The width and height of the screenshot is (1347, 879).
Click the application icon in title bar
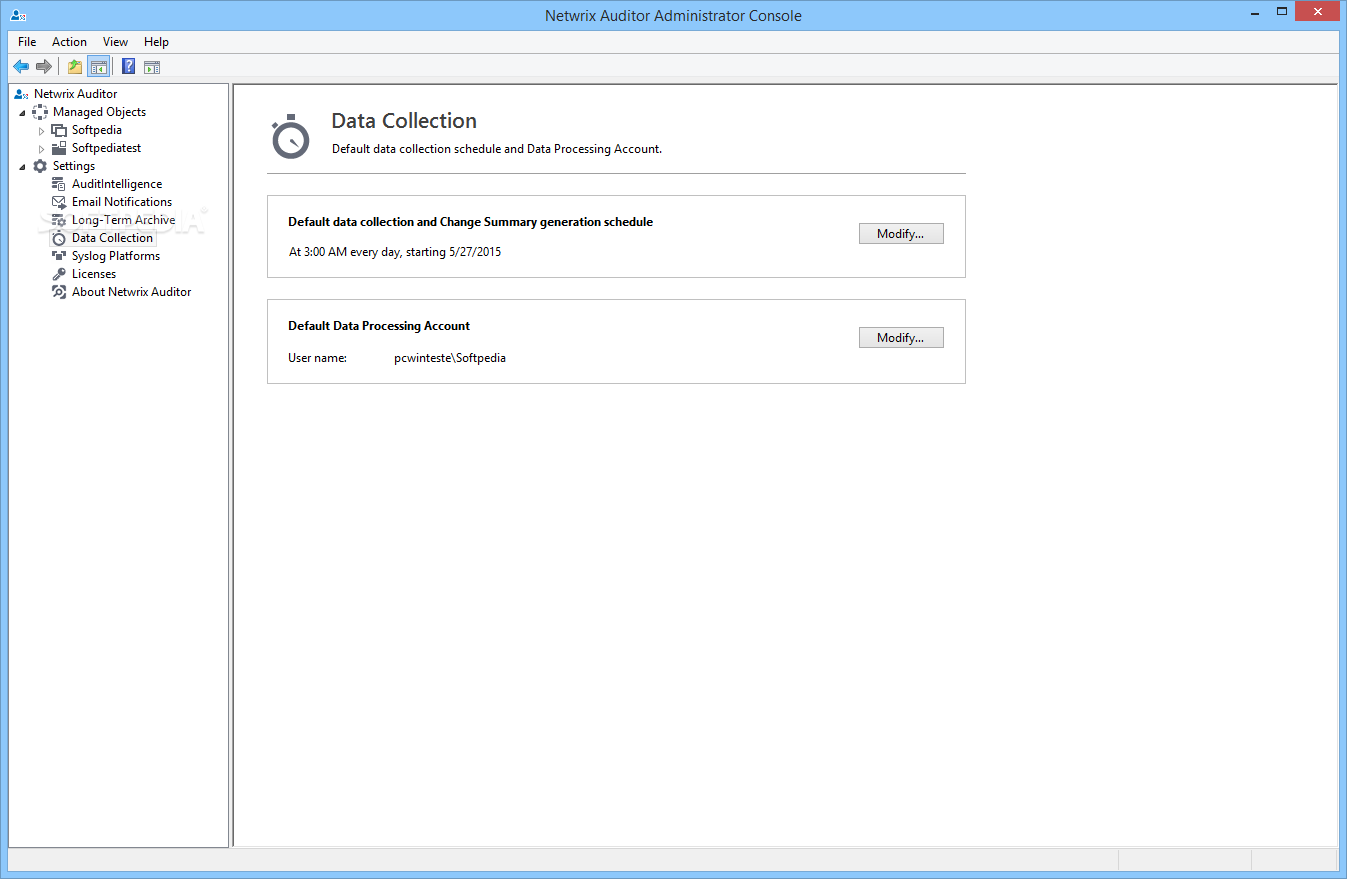click(18, 15)
